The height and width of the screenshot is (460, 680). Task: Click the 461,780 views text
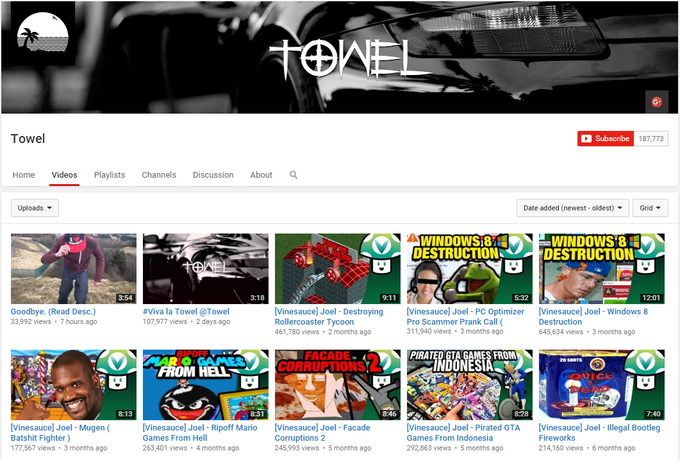pos(297,332)
